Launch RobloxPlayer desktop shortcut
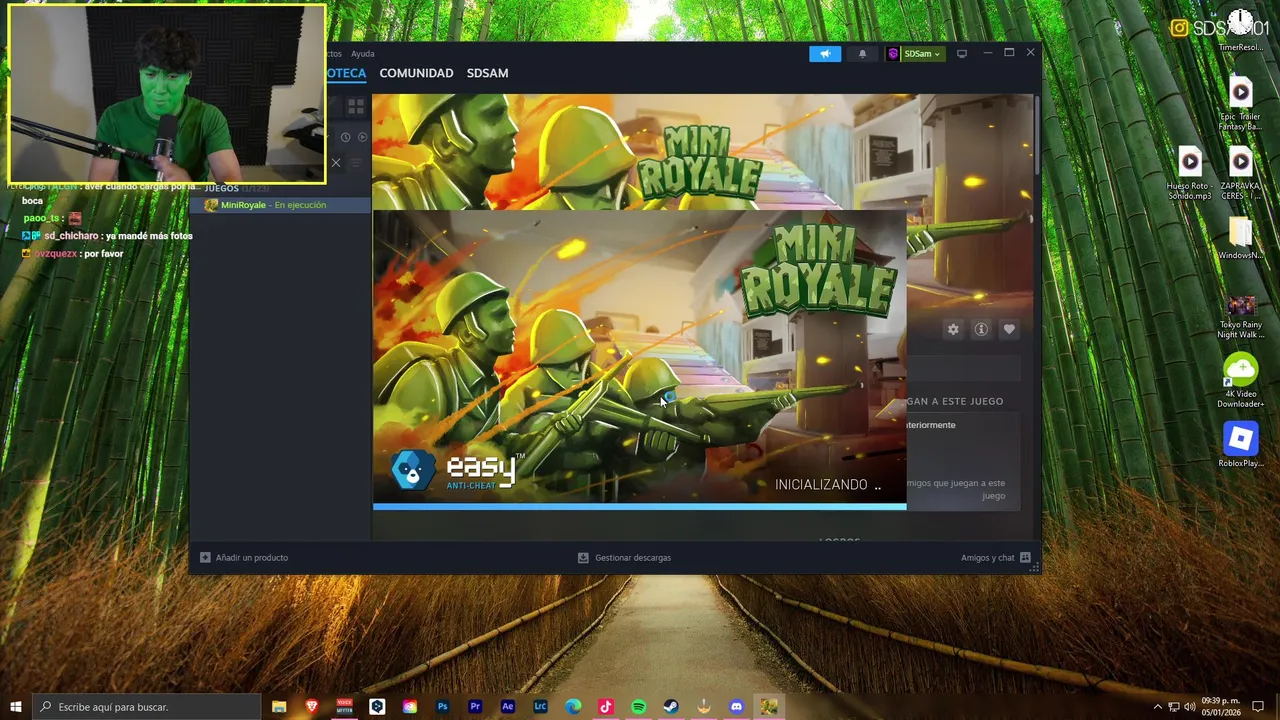 (1240, 445)
